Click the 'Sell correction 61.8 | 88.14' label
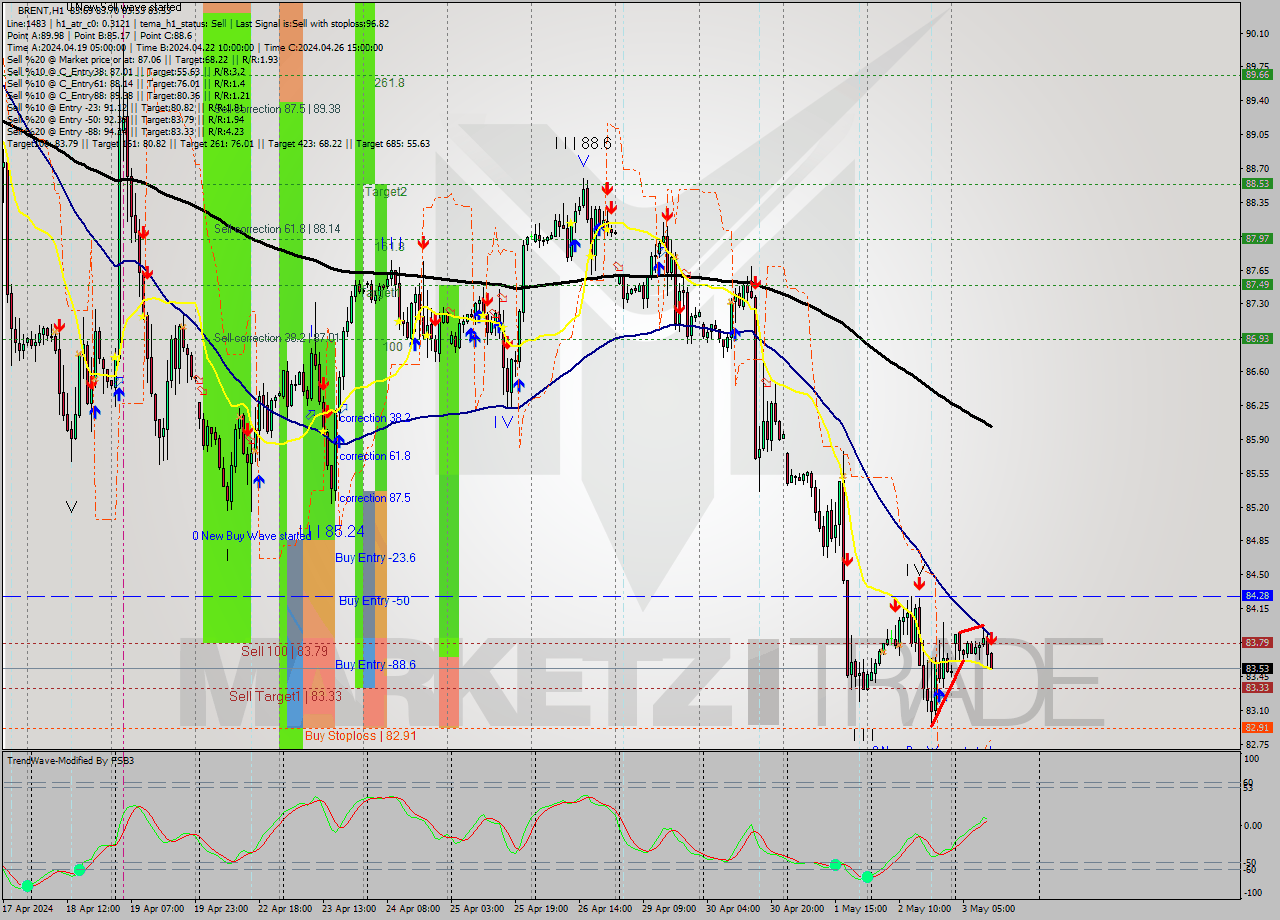1280x920 pixels. (277, 229)
